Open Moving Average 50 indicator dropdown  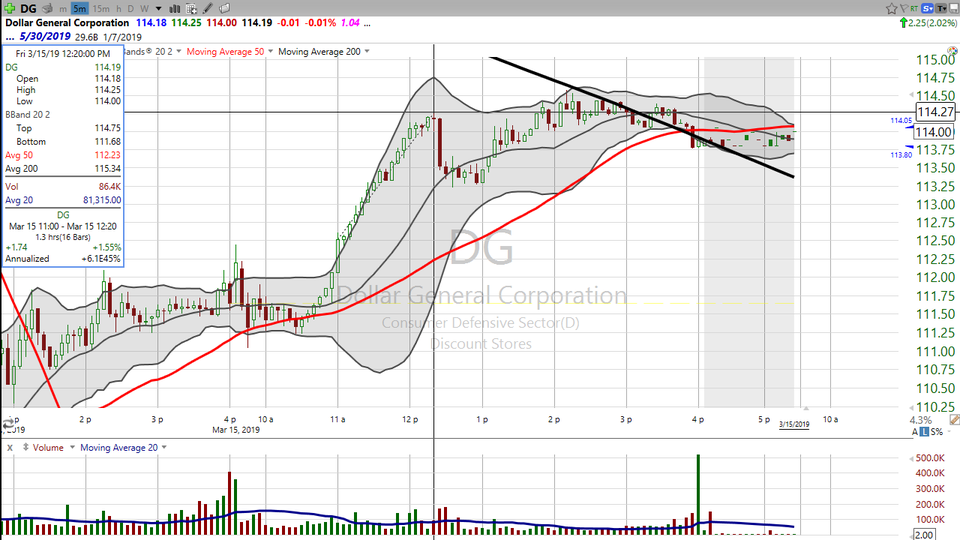(270, 51)
